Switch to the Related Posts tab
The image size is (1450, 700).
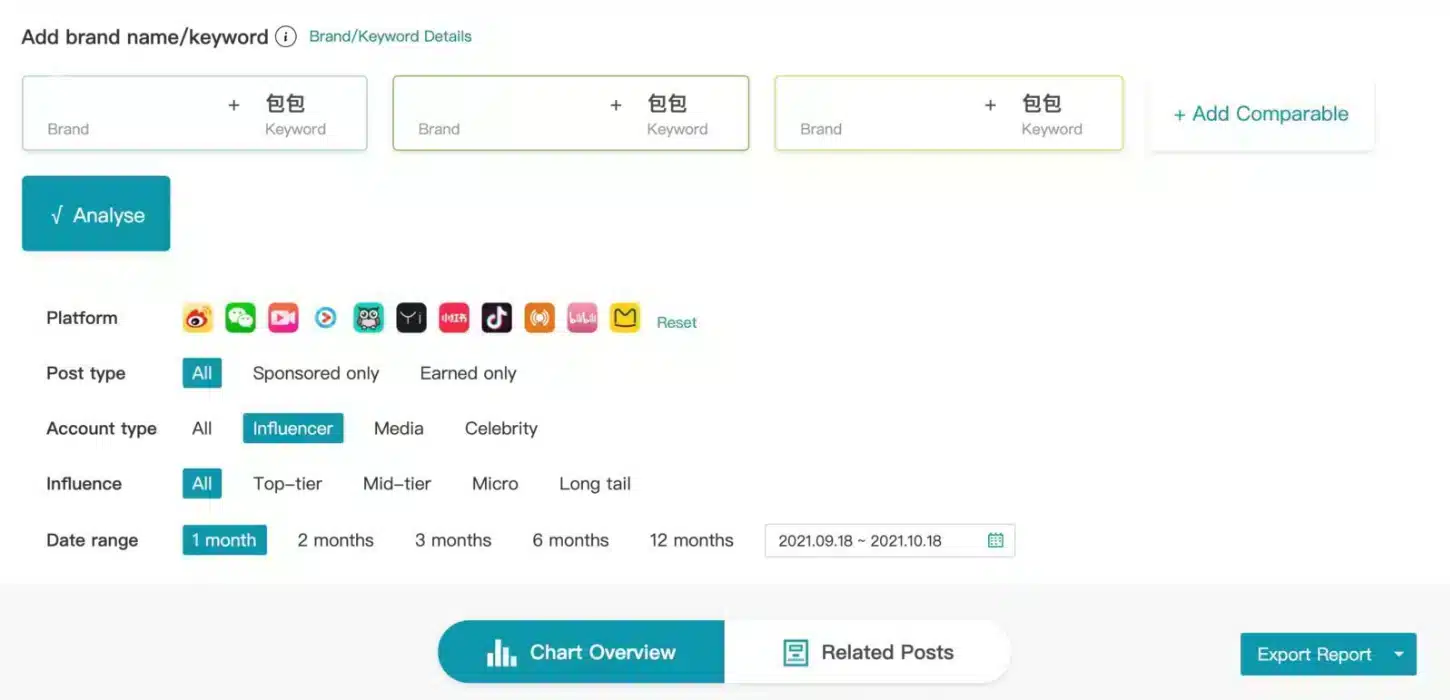(x=867, y=653)
